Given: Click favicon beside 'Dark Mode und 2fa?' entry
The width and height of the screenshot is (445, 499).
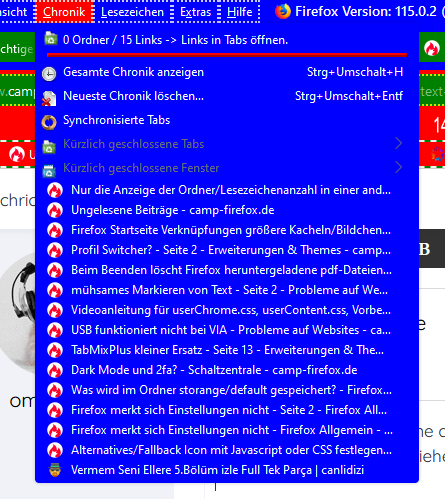Looking at the screenshot, I should pos(55,370).
